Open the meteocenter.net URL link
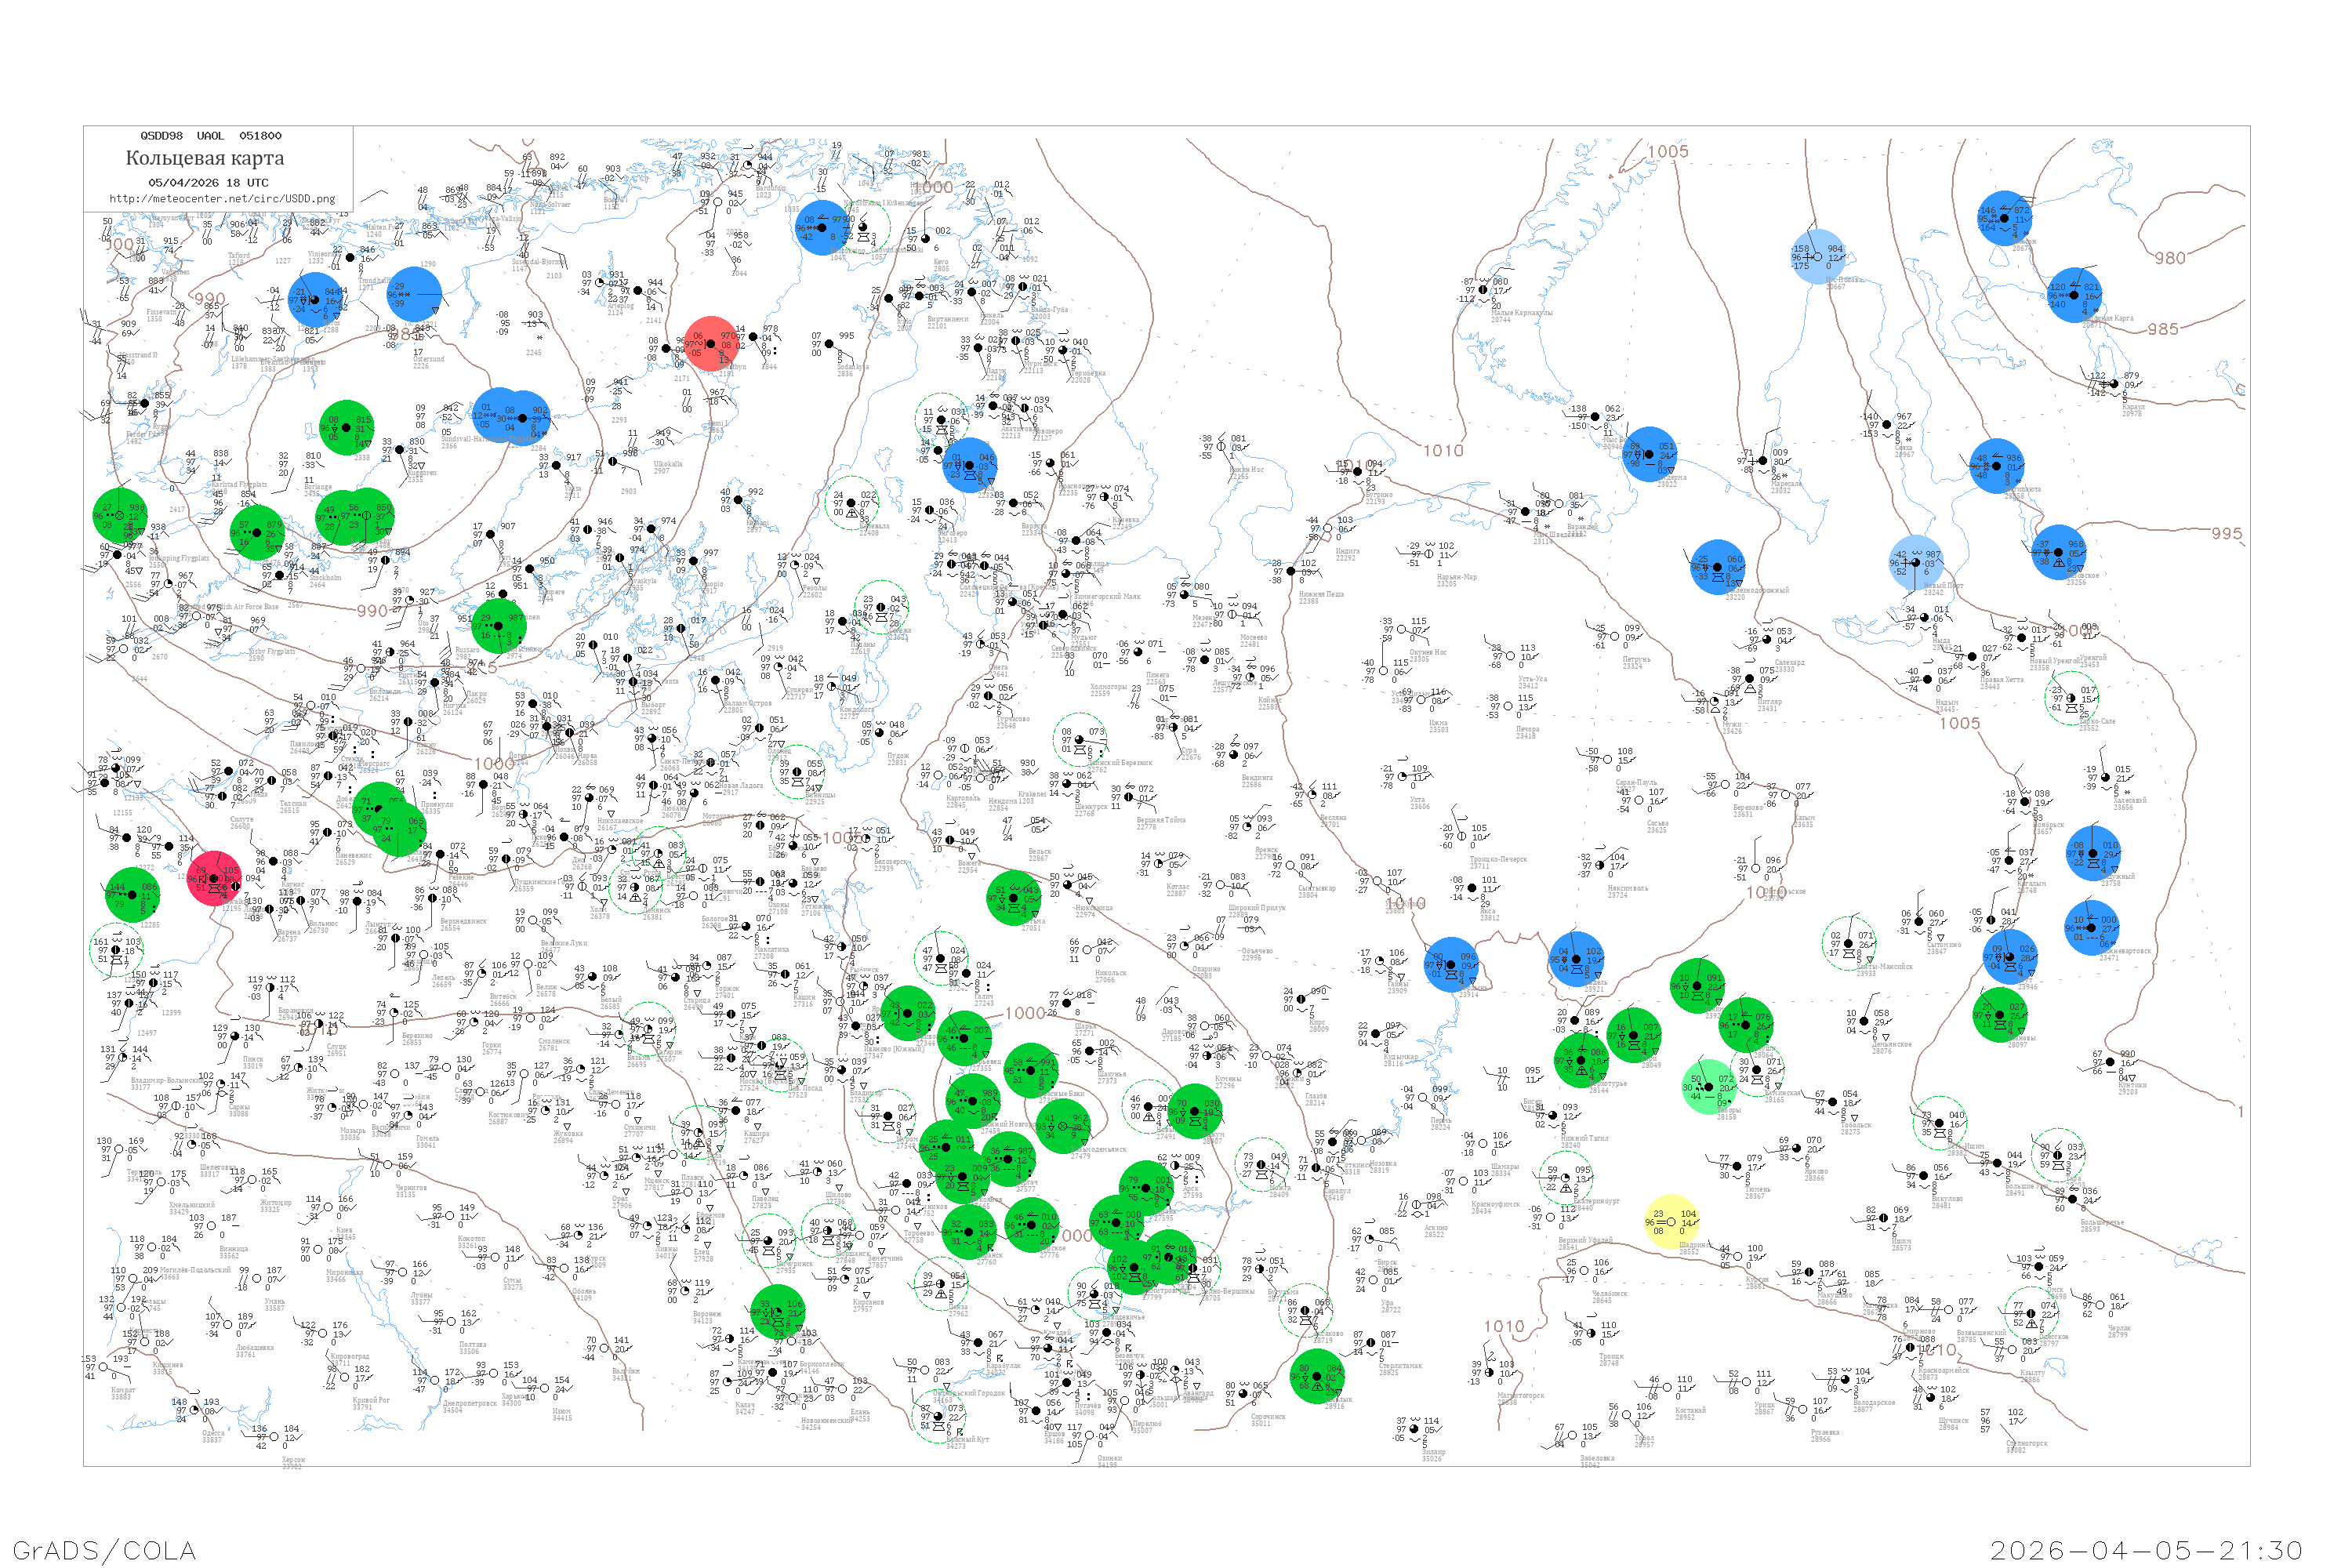Image resolution: width=2352 pixels, height=1568 pixels. click(222, 199)
